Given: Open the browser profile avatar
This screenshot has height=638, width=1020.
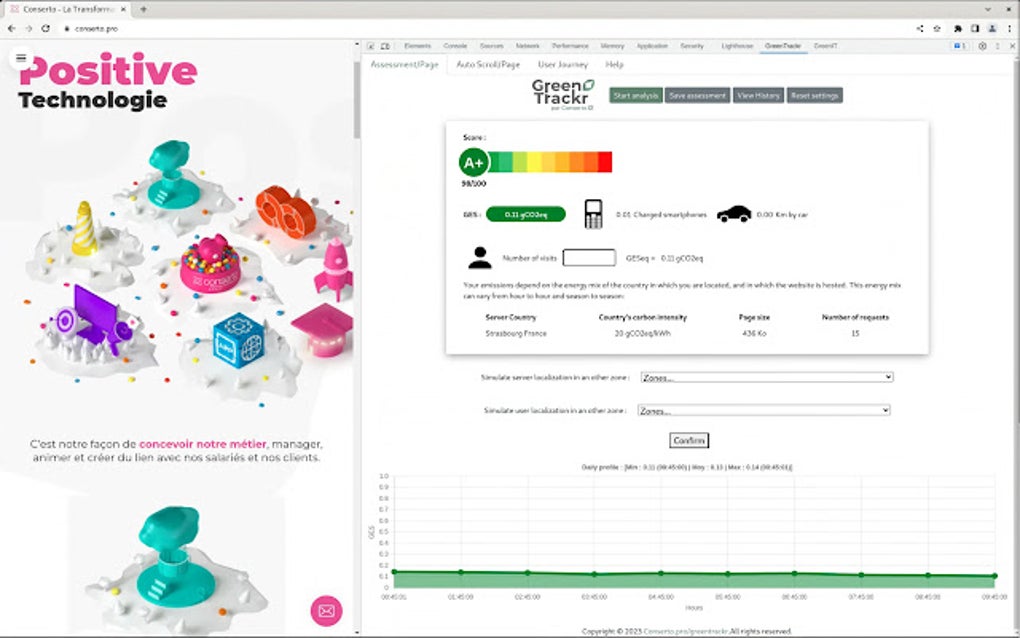Looking at the screenshot, I should (992, 29).
